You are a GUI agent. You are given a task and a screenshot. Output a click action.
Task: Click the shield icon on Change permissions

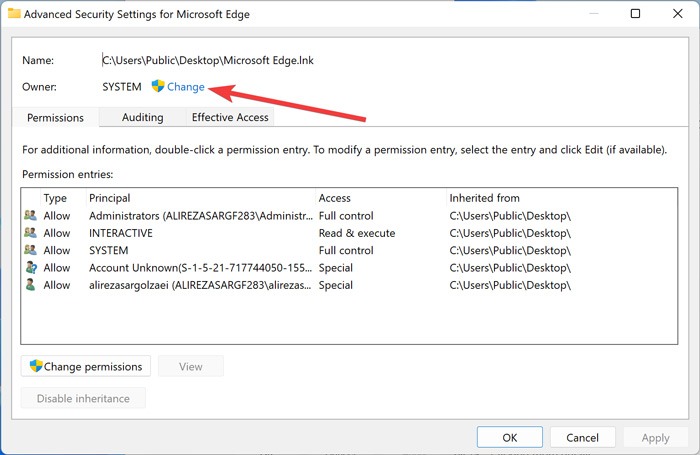click(x=36, y=366)
